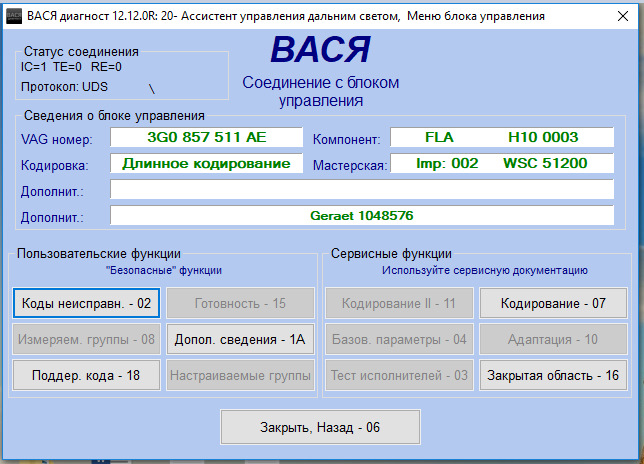Click Закрыть, Назад - 06
The image size is (644, 464).
click(320, 427)
